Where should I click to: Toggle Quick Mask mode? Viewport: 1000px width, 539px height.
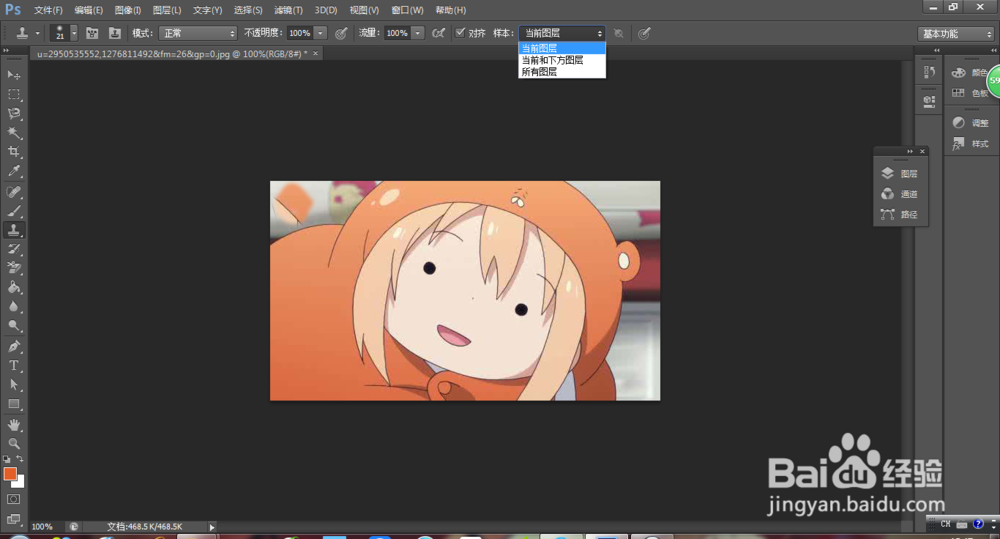tap(13, 499)
